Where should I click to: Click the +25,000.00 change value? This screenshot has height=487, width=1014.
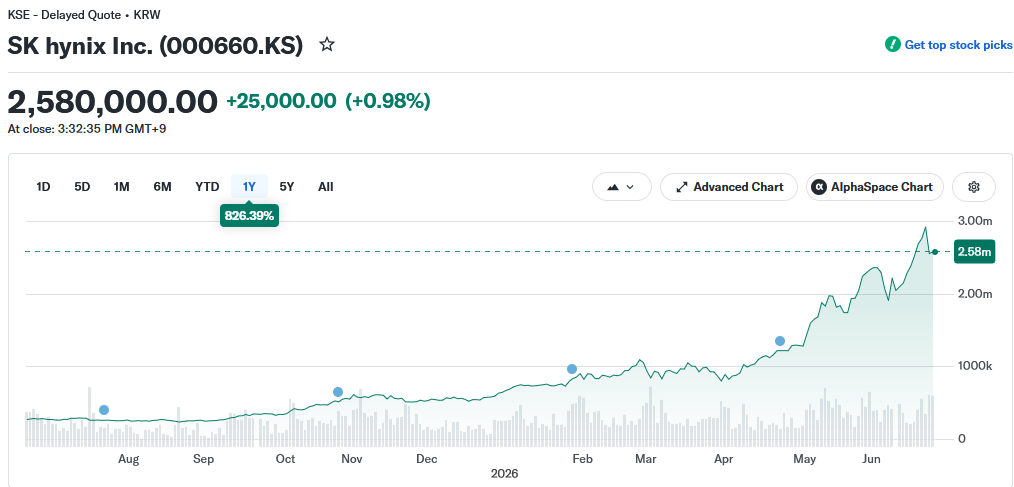click(281, 102)
